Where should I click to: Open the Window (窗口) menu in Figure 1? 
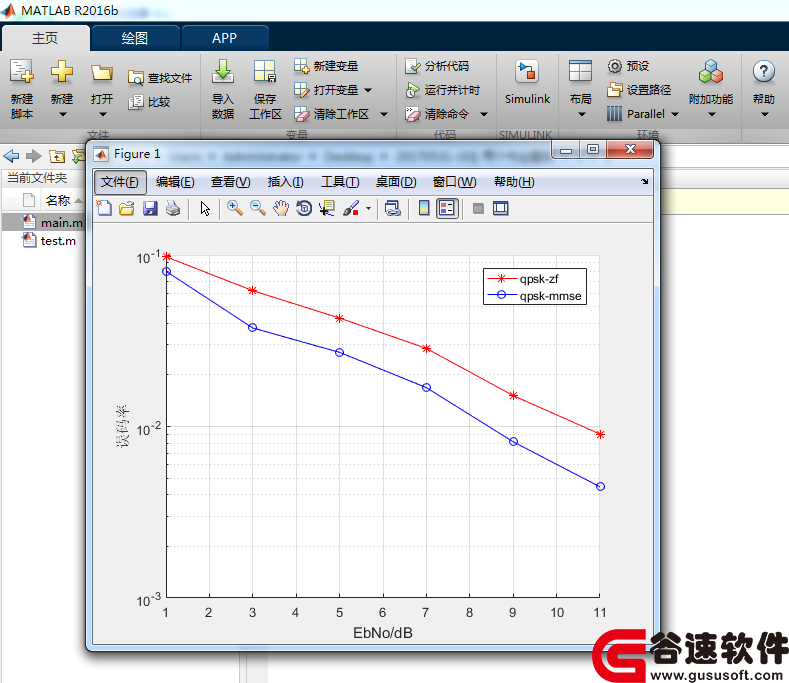tap(454, 182)
